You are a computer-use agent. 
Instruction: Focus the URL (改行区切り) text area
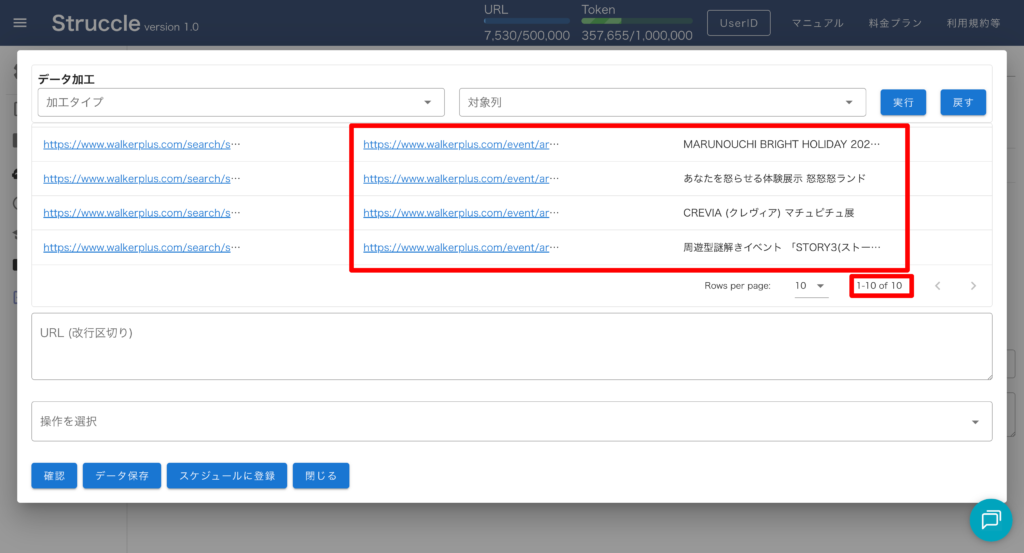coord(511,347)
